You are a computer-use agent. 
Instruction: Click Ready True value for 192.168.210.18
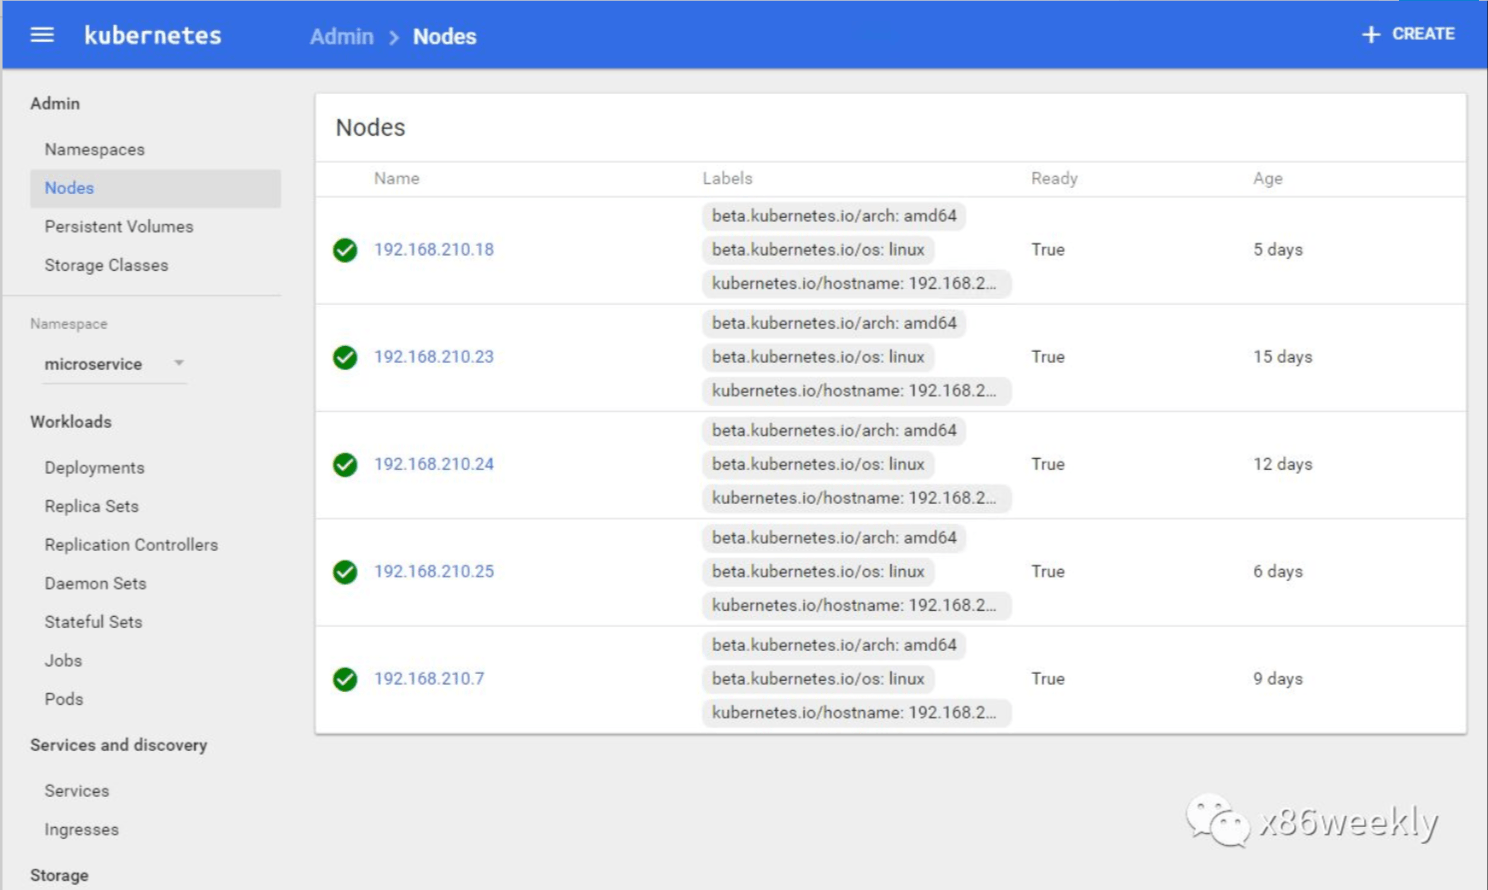point(1048,250)
